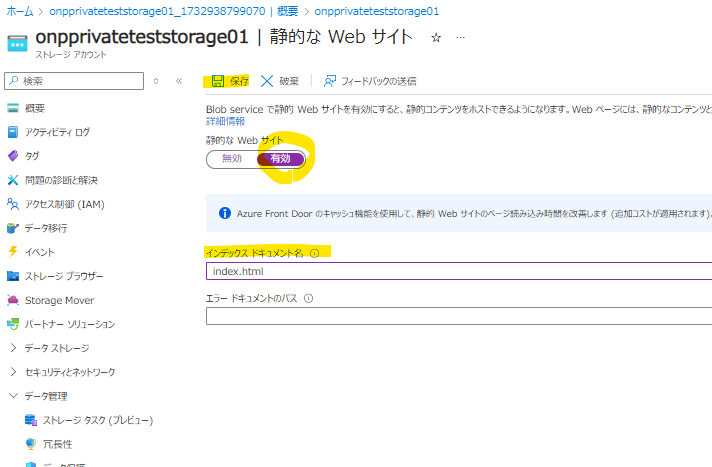Click the 保存 button label

tap(239, 81)
